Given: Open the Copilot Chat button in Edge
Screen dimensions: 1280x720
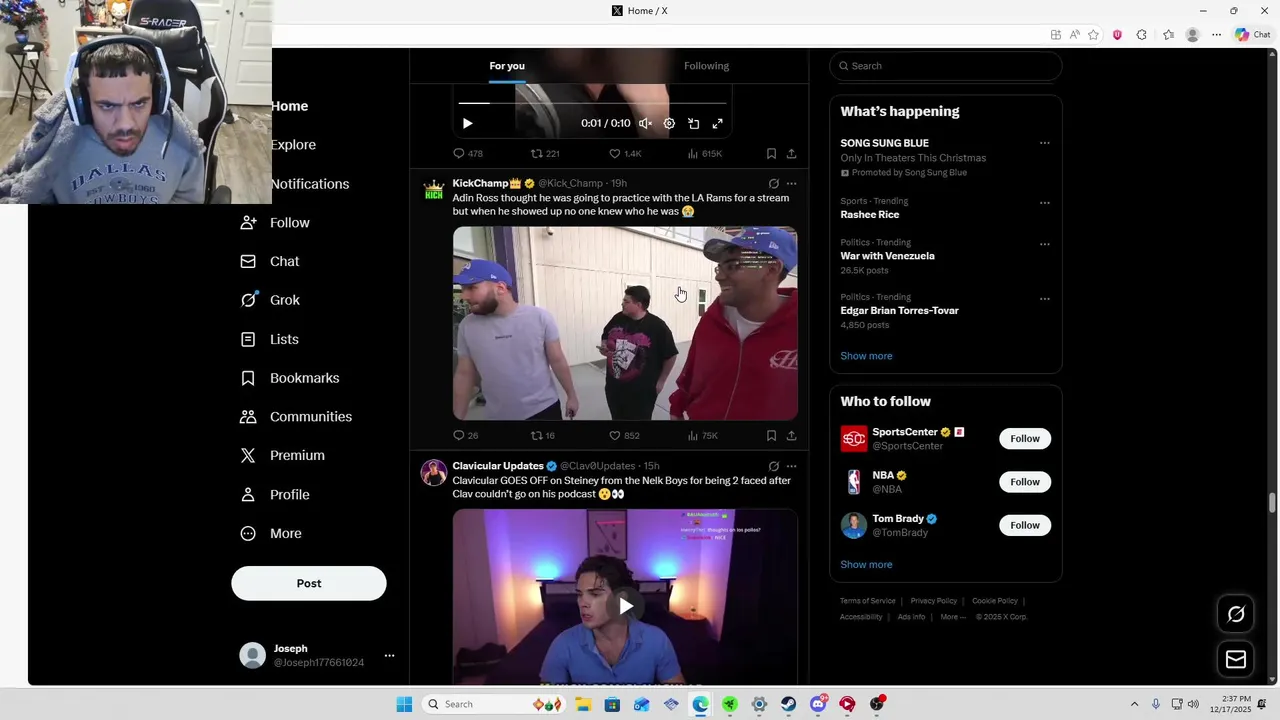Looking at the screenshot, I should point(1252,35).
